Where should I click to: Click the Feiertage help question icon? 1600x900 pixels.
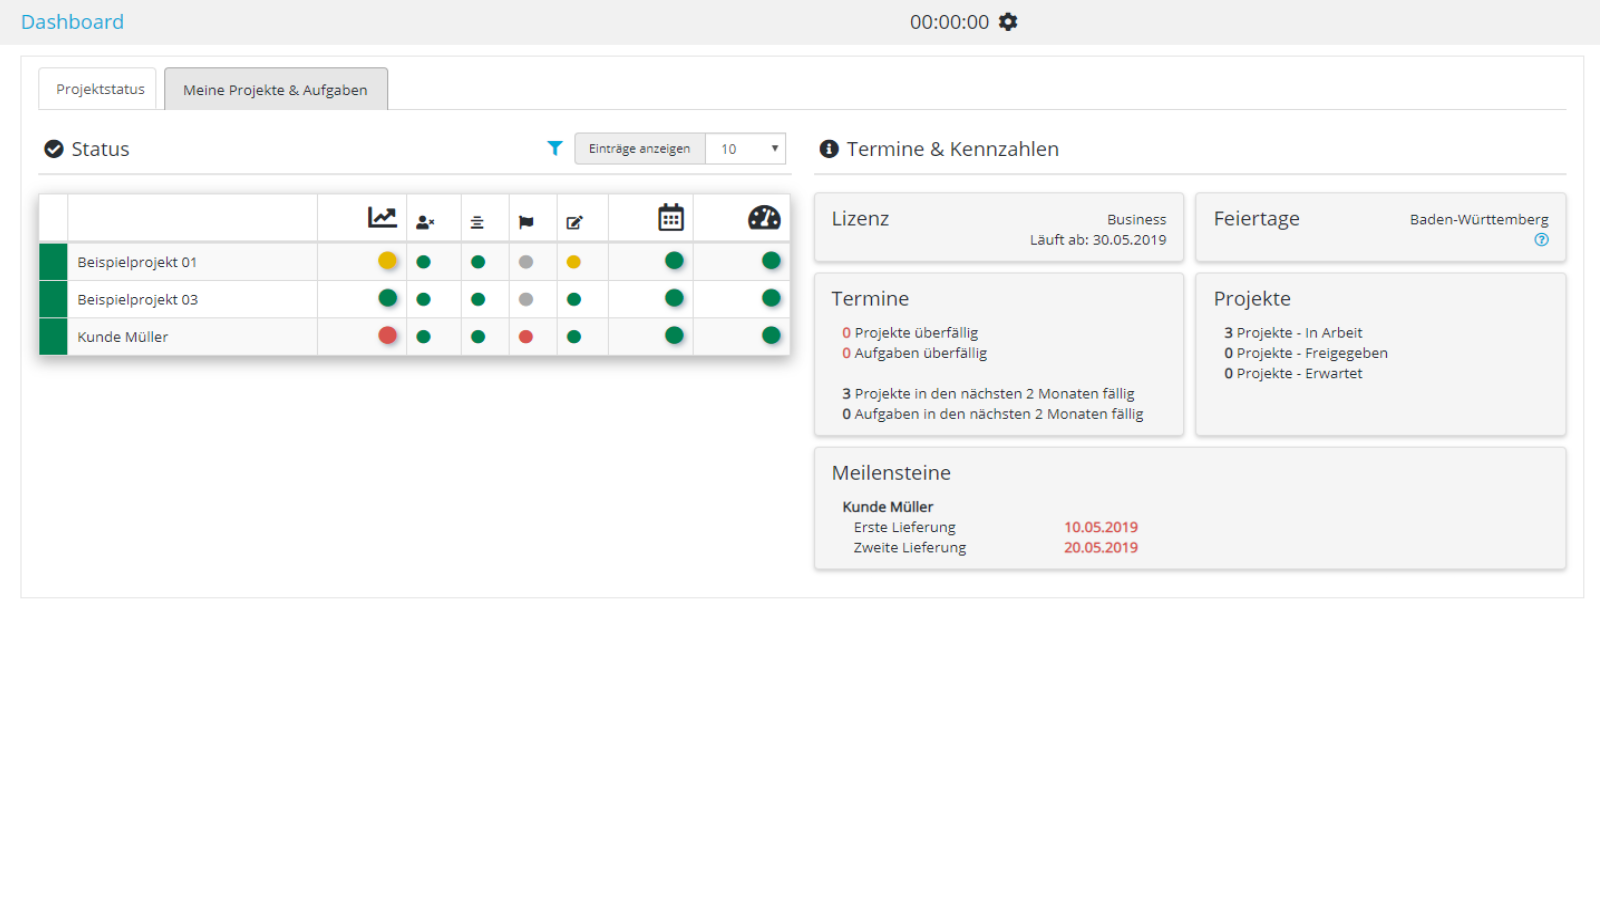pyautogui.click(x=1541, y=240)
